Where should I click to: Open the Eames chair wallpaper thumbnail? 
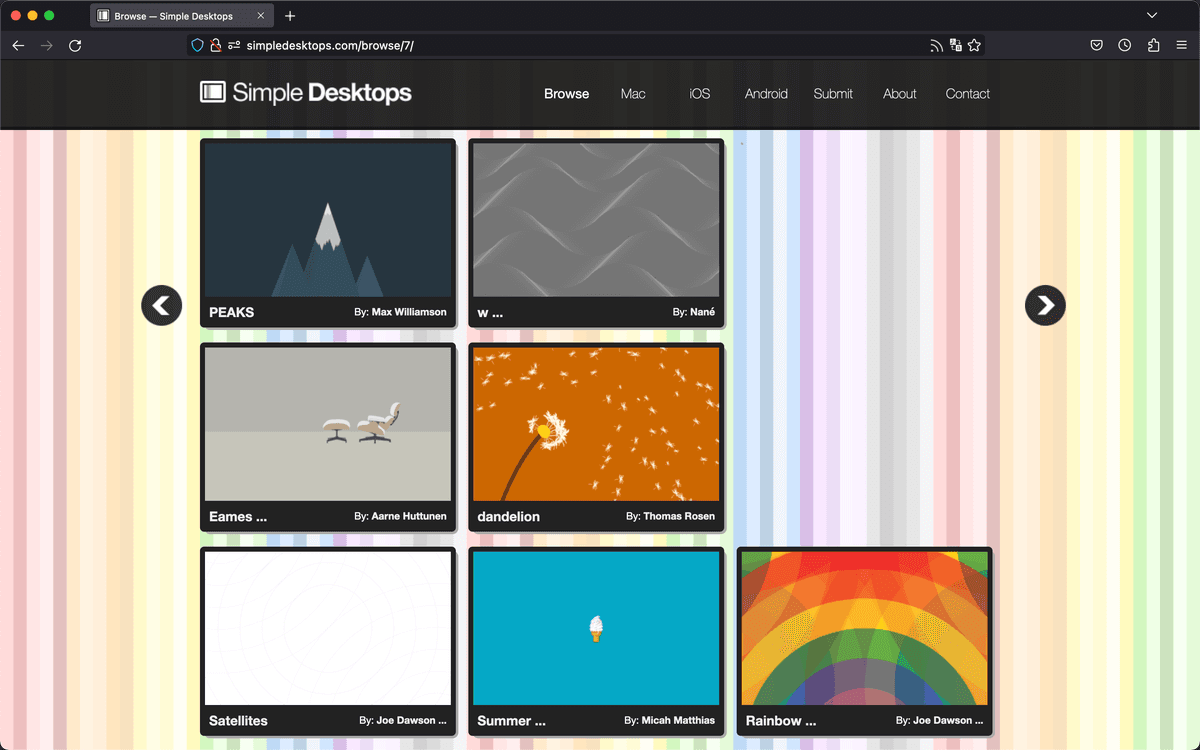click(x=328, y=424)
